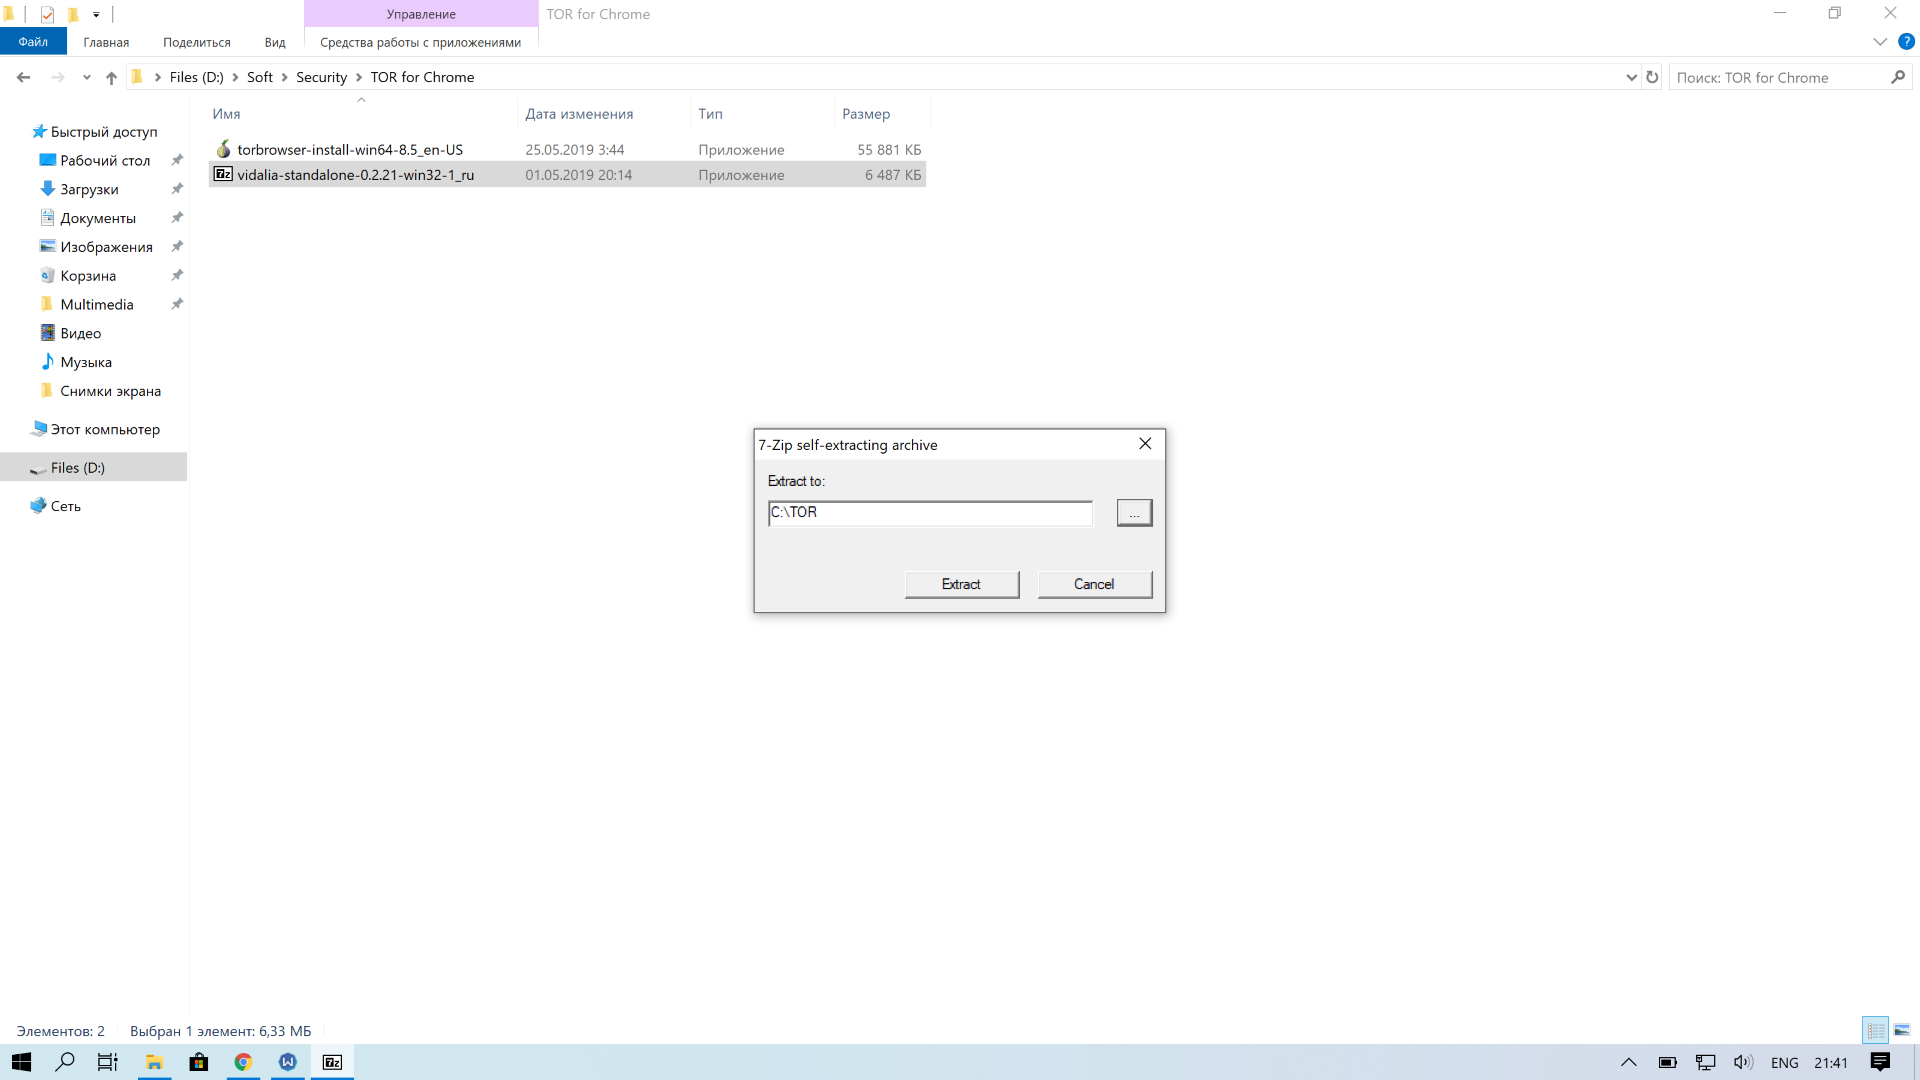Open Multimedia folder in sidebar

click(x=96, y=305)
